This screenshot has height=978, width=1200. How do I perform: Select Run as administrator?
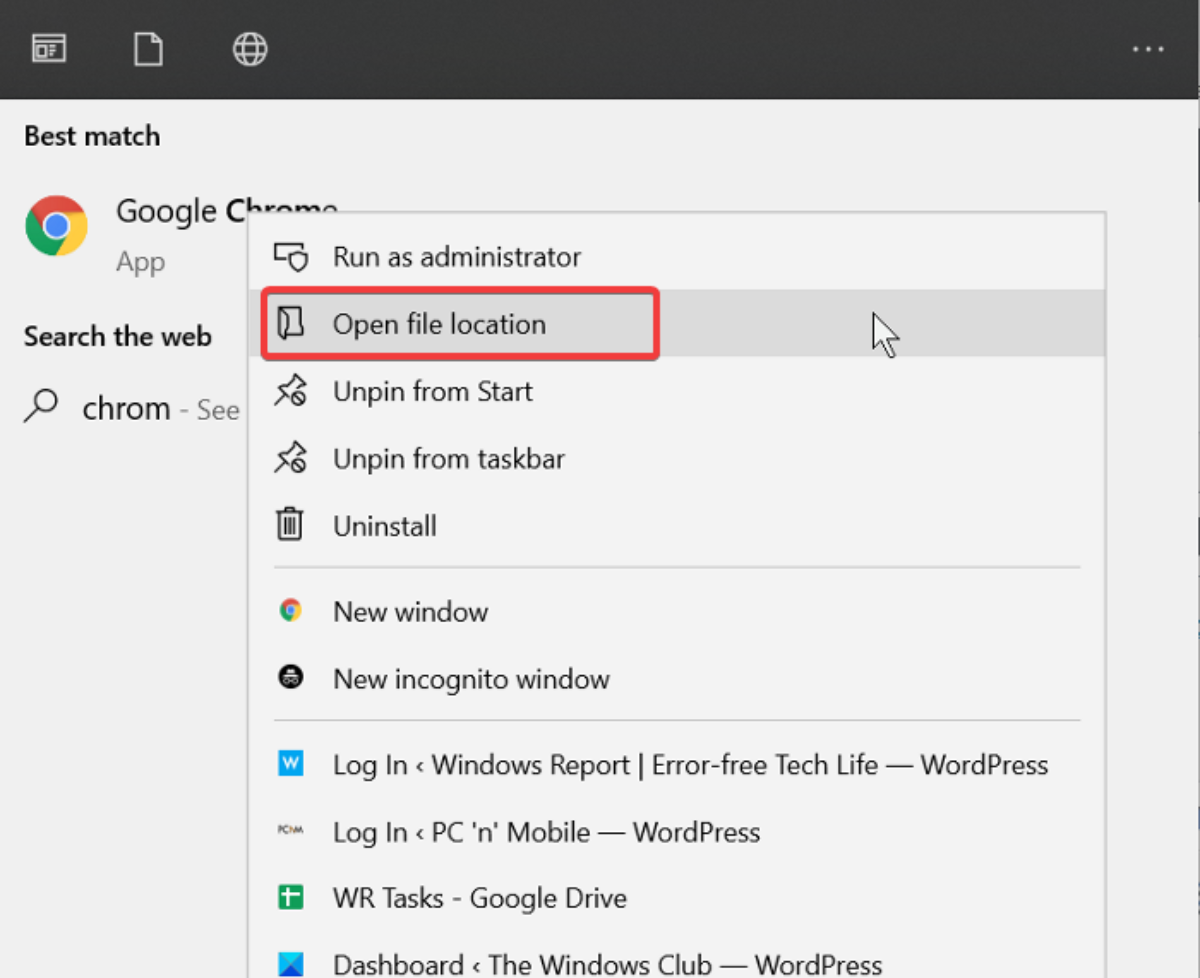click(x=456, y=257)
